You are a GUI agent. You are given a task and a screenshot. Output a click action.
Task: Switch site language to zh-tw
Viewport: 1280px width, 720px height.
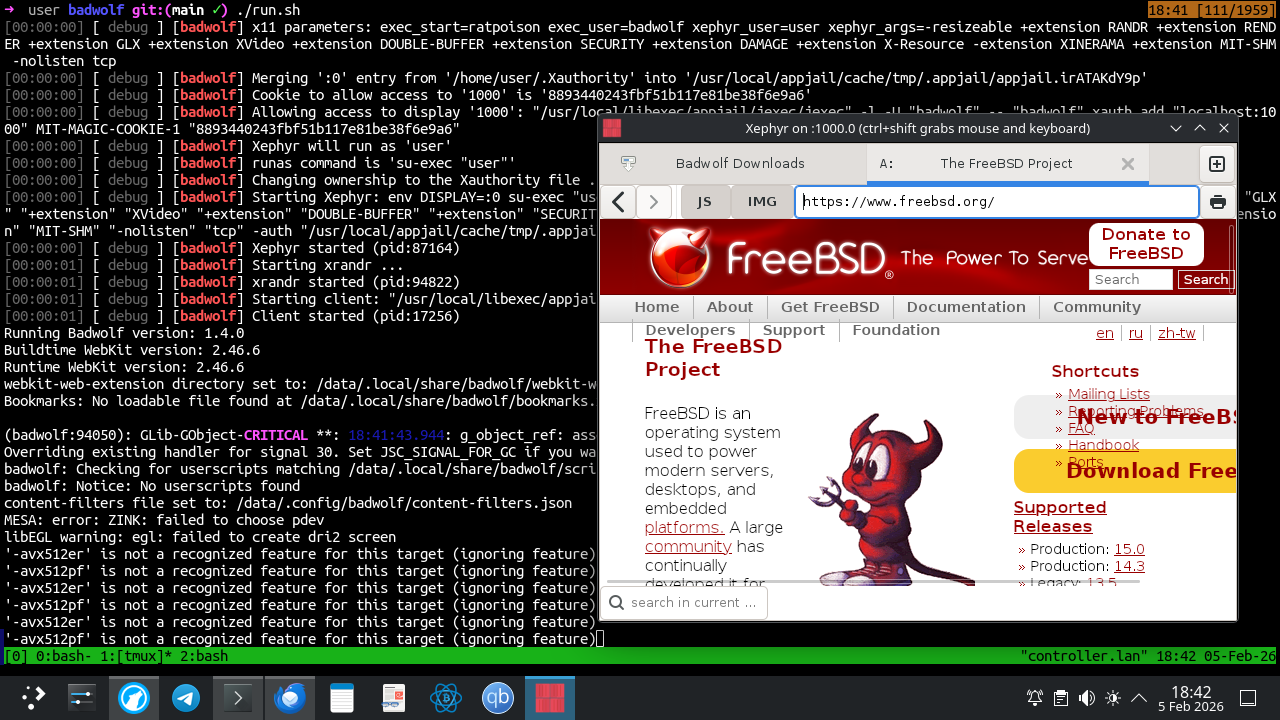click(x=1177, y=333)
